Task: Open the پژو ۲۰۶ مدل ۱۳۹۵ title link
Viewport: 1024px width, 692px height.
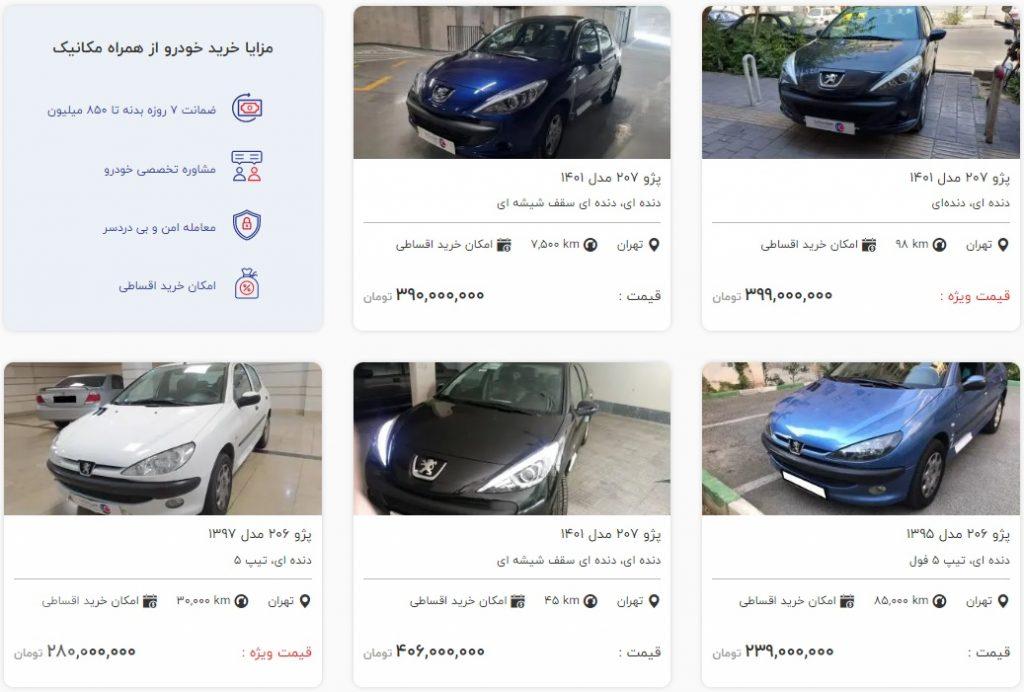Action: click(957, 533)
